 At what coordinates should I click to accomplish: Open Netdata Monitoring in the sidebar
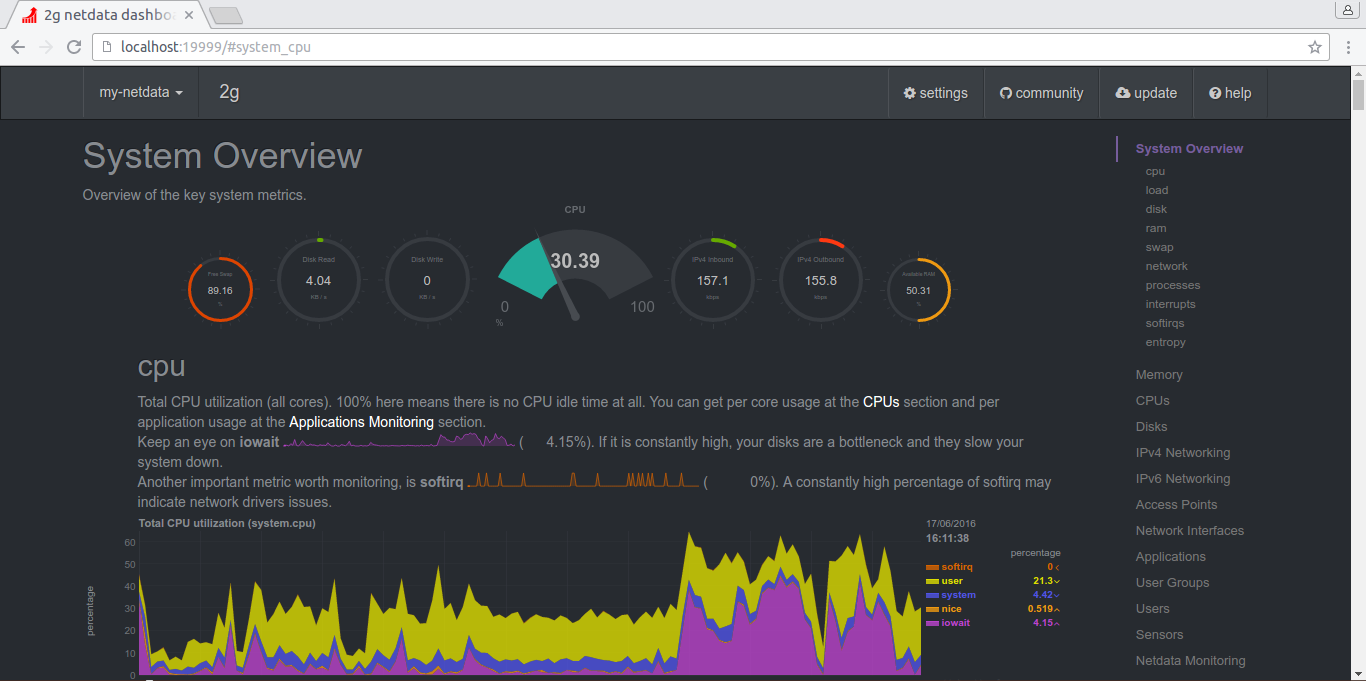click(1191, 661)
